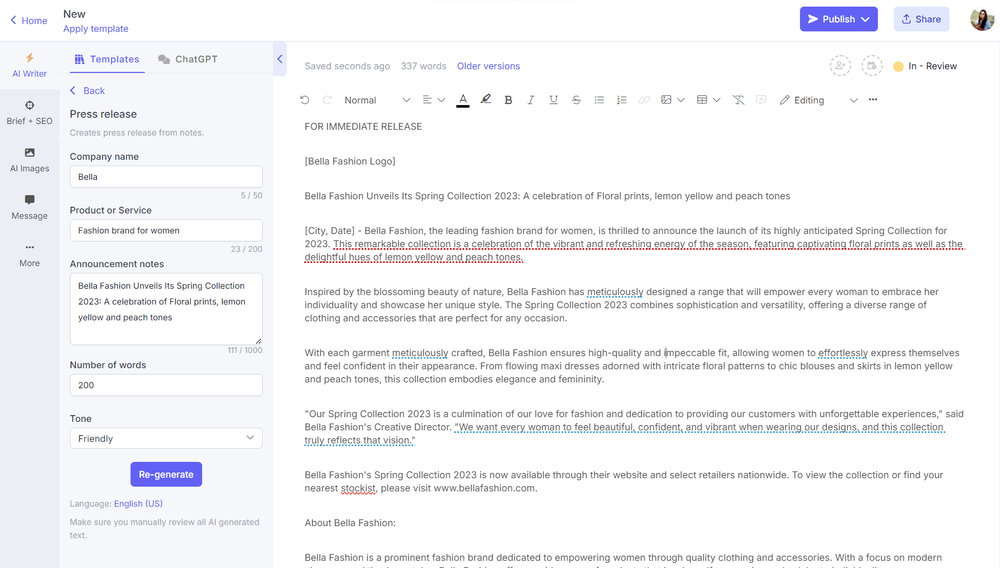Edit the Product or Service field
1000x568 pixels.
[x=166, y=230]
